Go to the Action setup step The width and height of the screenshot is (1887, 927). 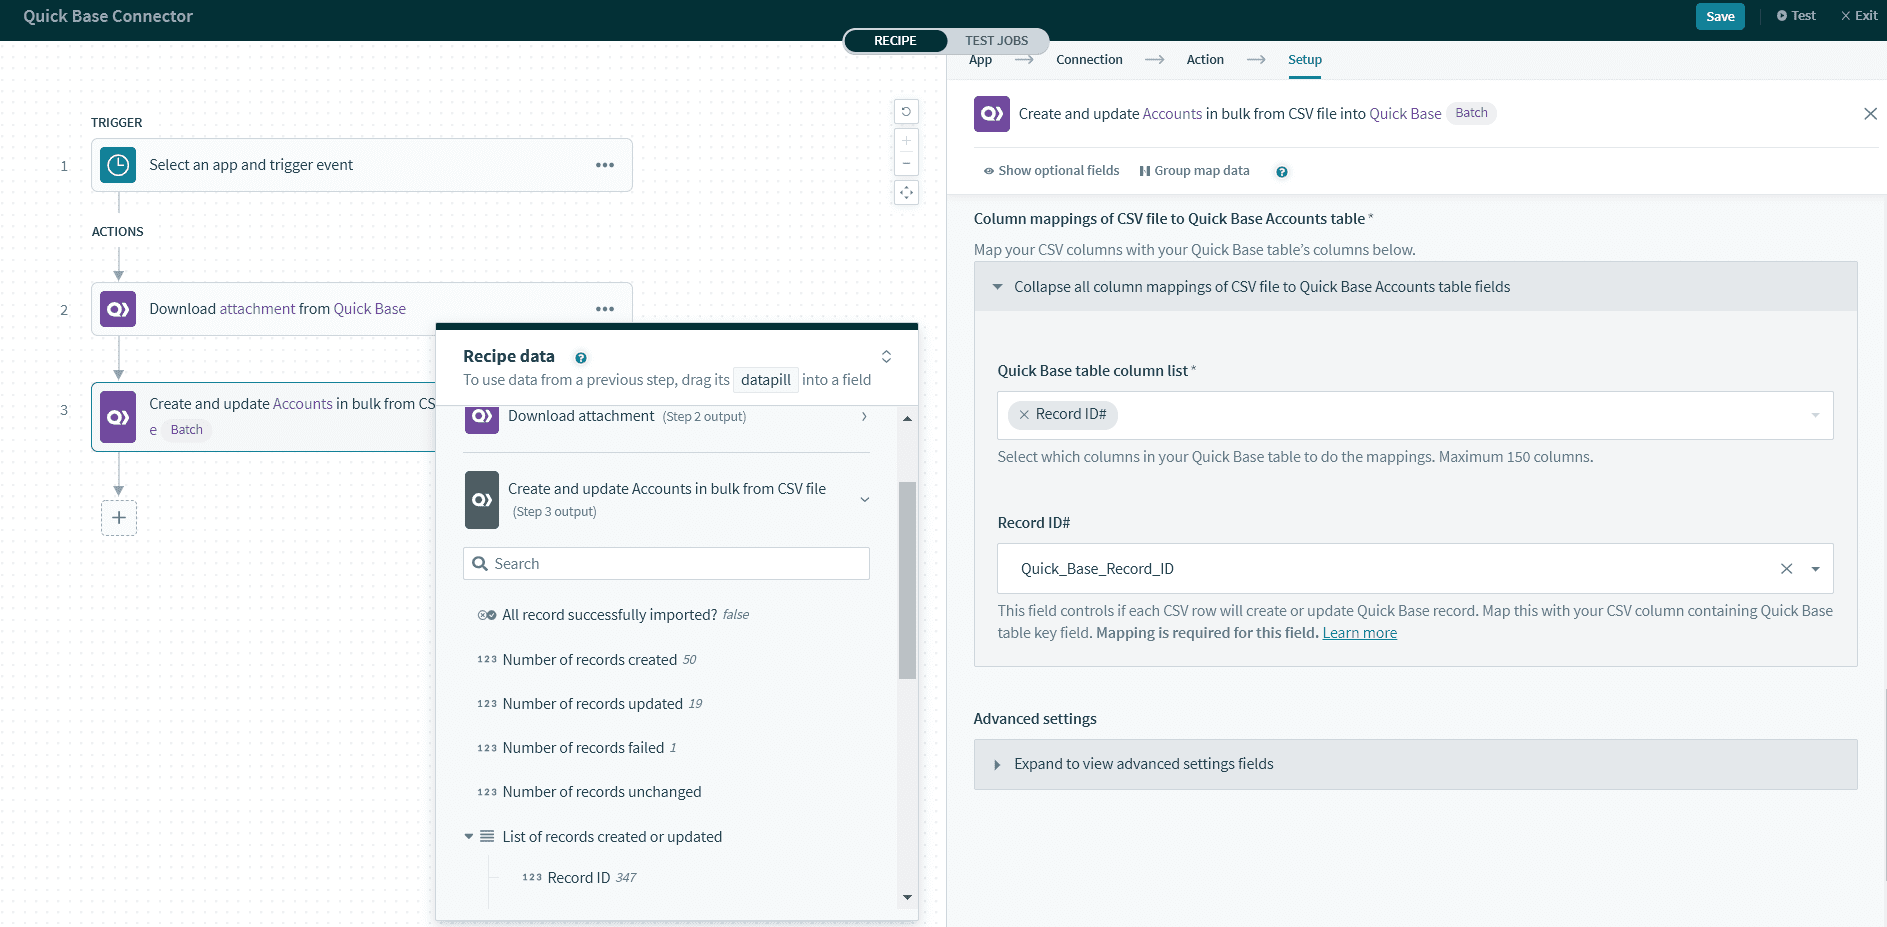(x=1204, y=60)
